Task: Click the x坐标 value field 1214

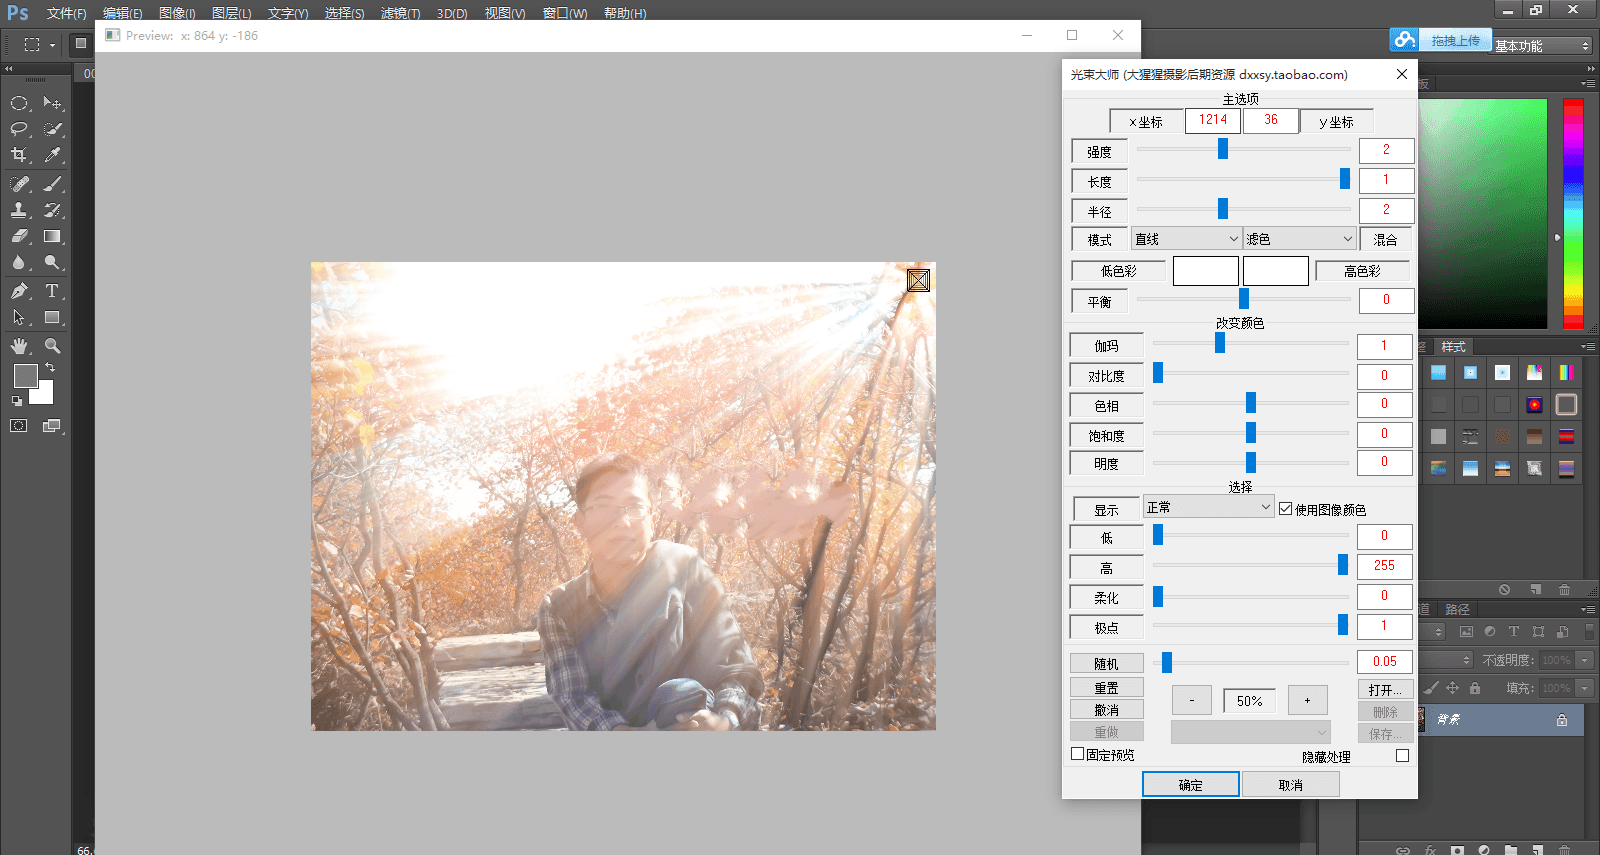Action: click(1213, 120)
